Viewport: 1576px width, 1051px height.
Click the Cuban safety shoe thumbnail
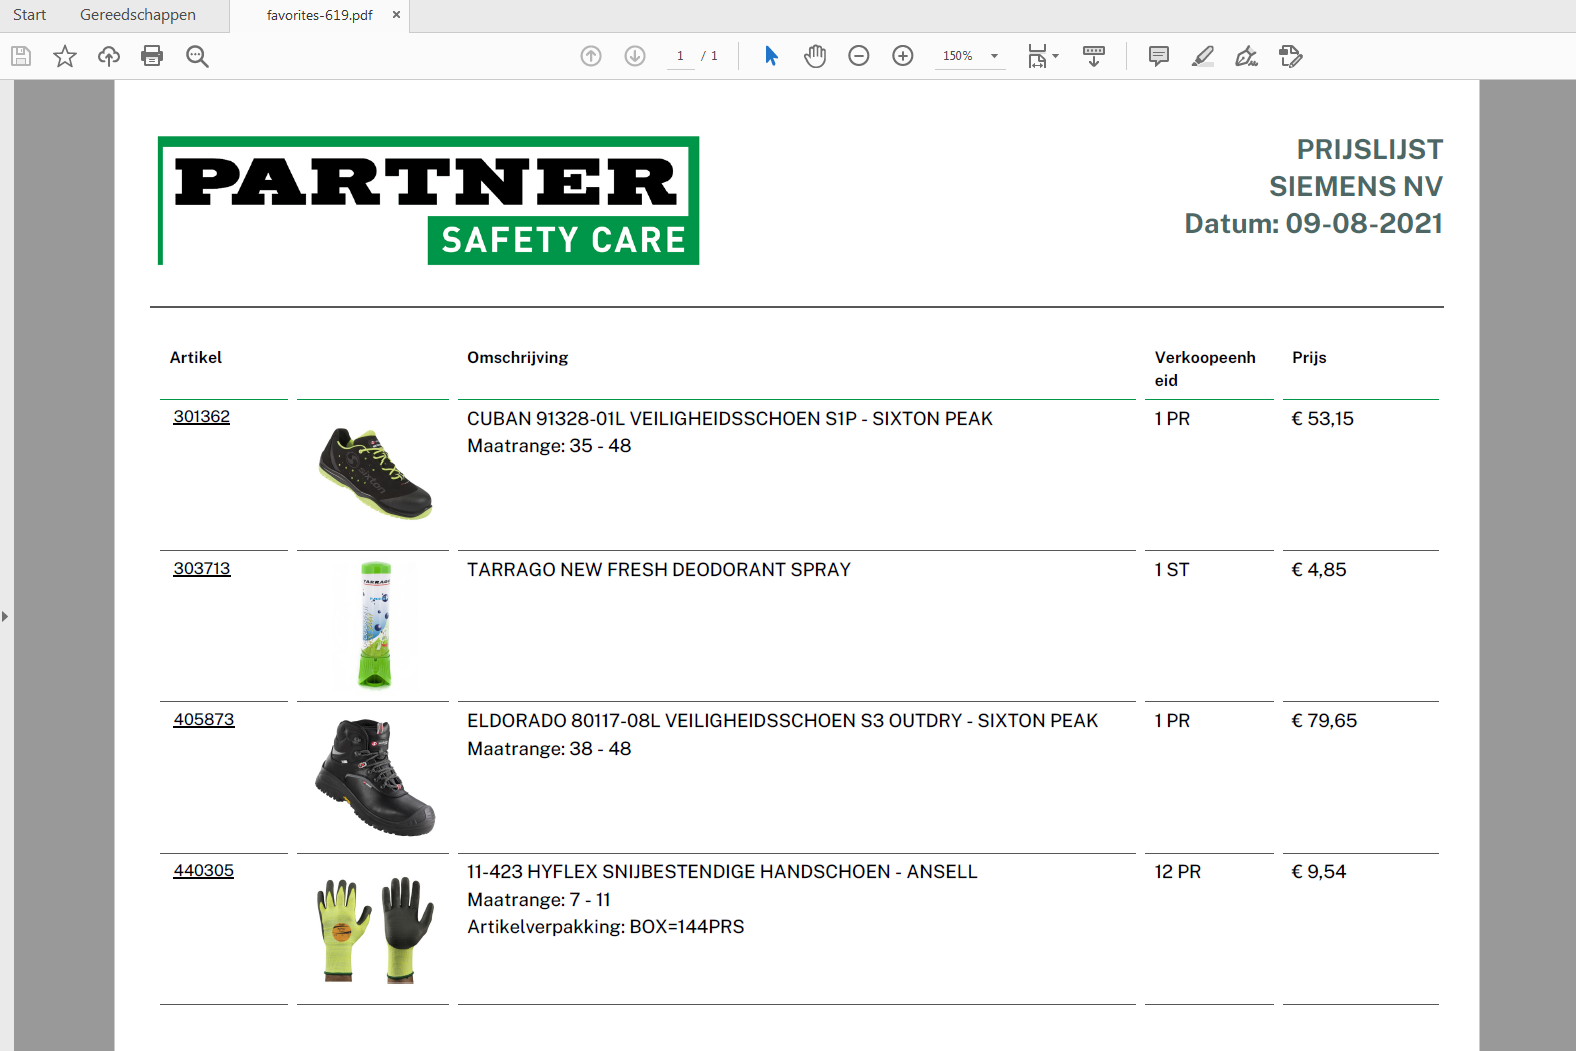point(375,472)
